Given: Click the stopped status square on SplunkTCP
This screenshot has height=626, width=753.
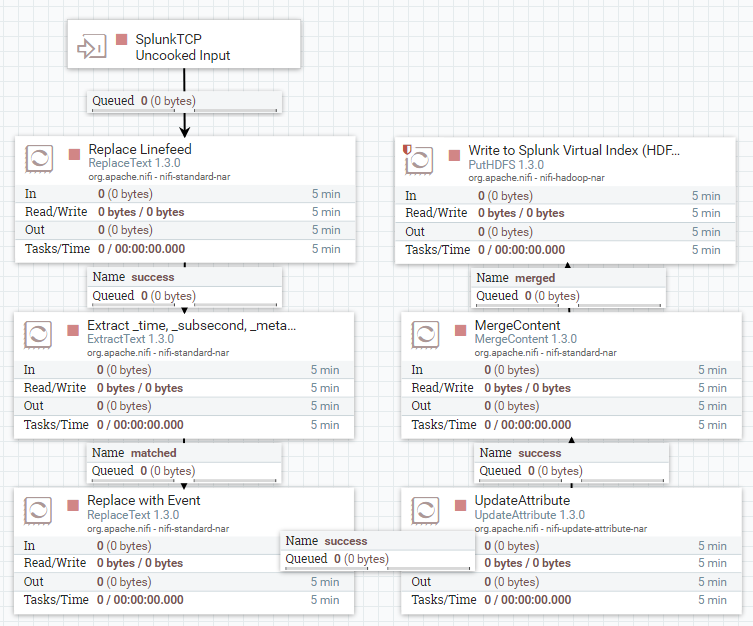Looking at the screenshot, I should 121,39.
